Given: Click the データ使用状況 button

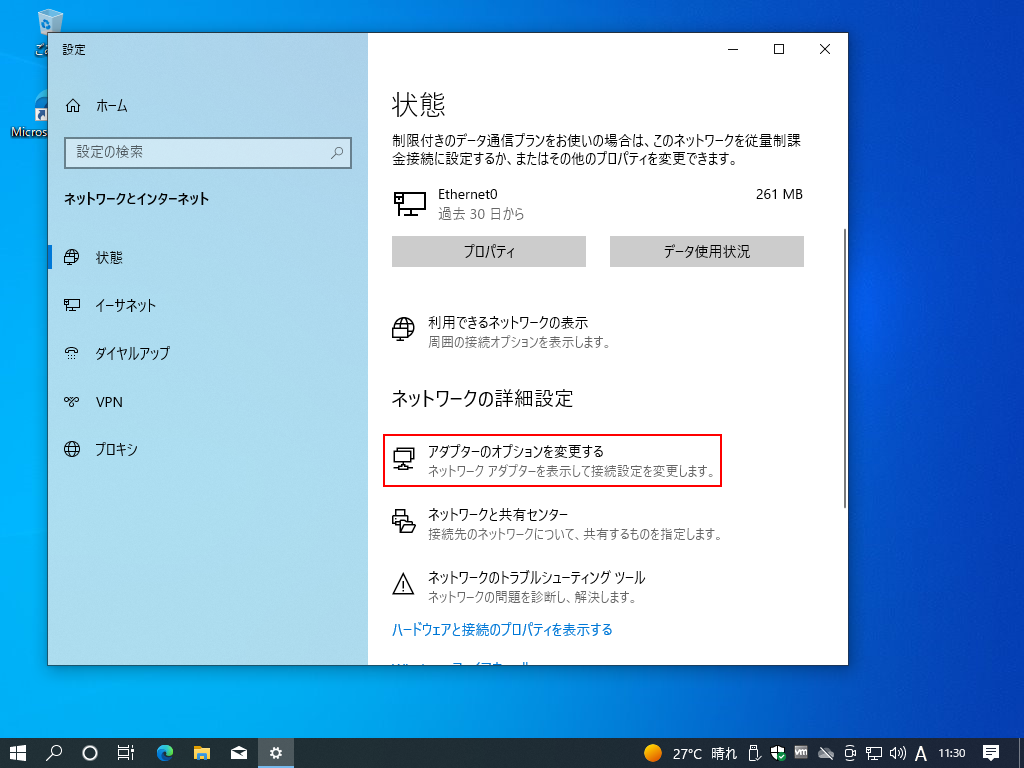Looking at the screenshot, I should click(707, 251).
